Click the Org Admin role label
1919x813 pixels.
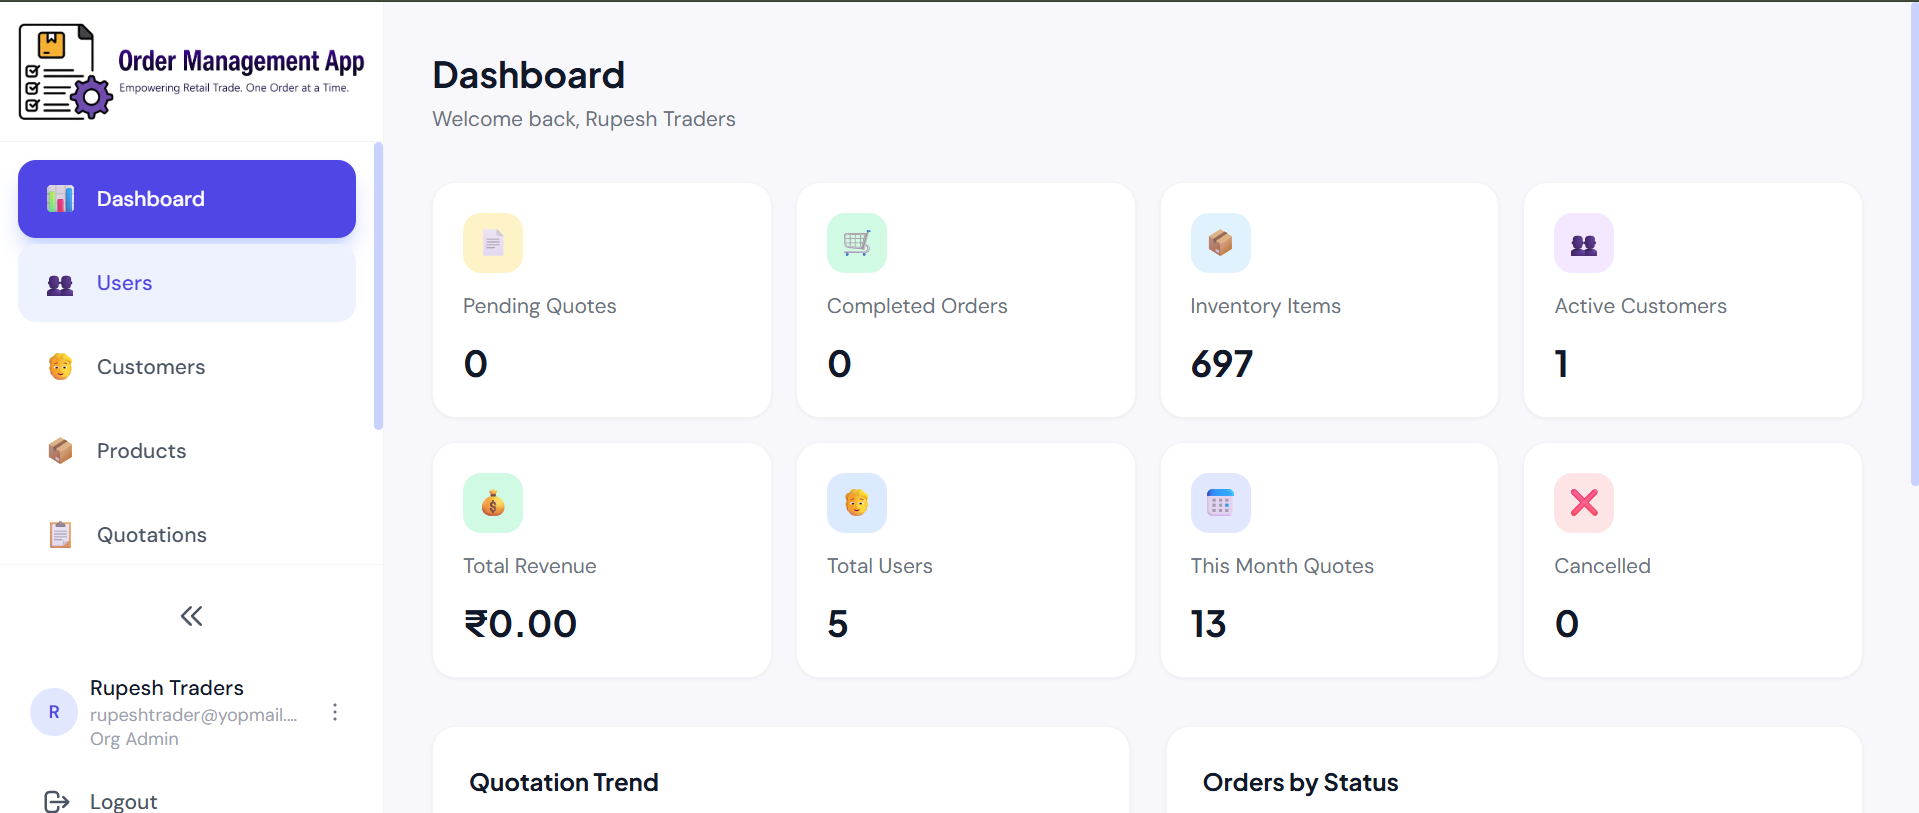(134, 739)
